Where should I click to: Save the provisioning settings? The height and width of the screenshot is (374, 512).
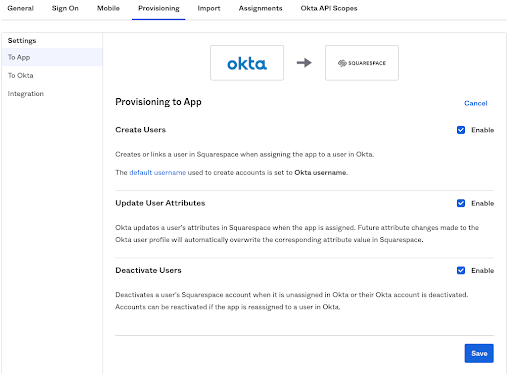coord(479,353)
